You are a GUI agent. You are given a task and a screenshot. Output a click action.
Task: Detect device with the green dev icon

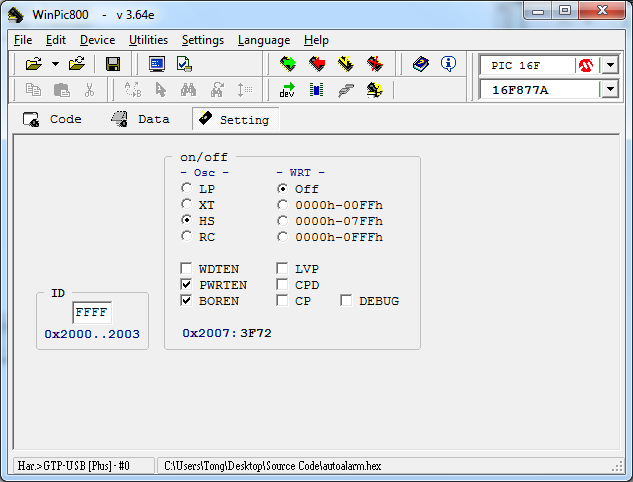(x=287, y=90)
